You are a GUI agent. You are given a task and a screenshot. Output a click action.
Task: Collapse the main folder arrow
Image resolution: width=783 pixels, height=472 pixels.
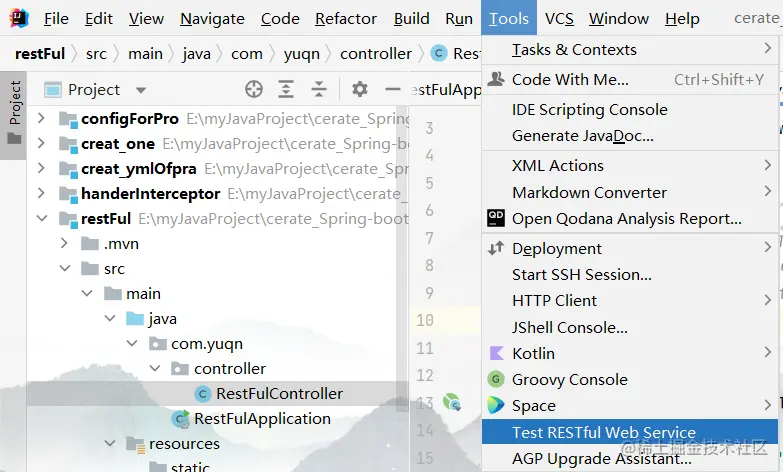point(87,293)
